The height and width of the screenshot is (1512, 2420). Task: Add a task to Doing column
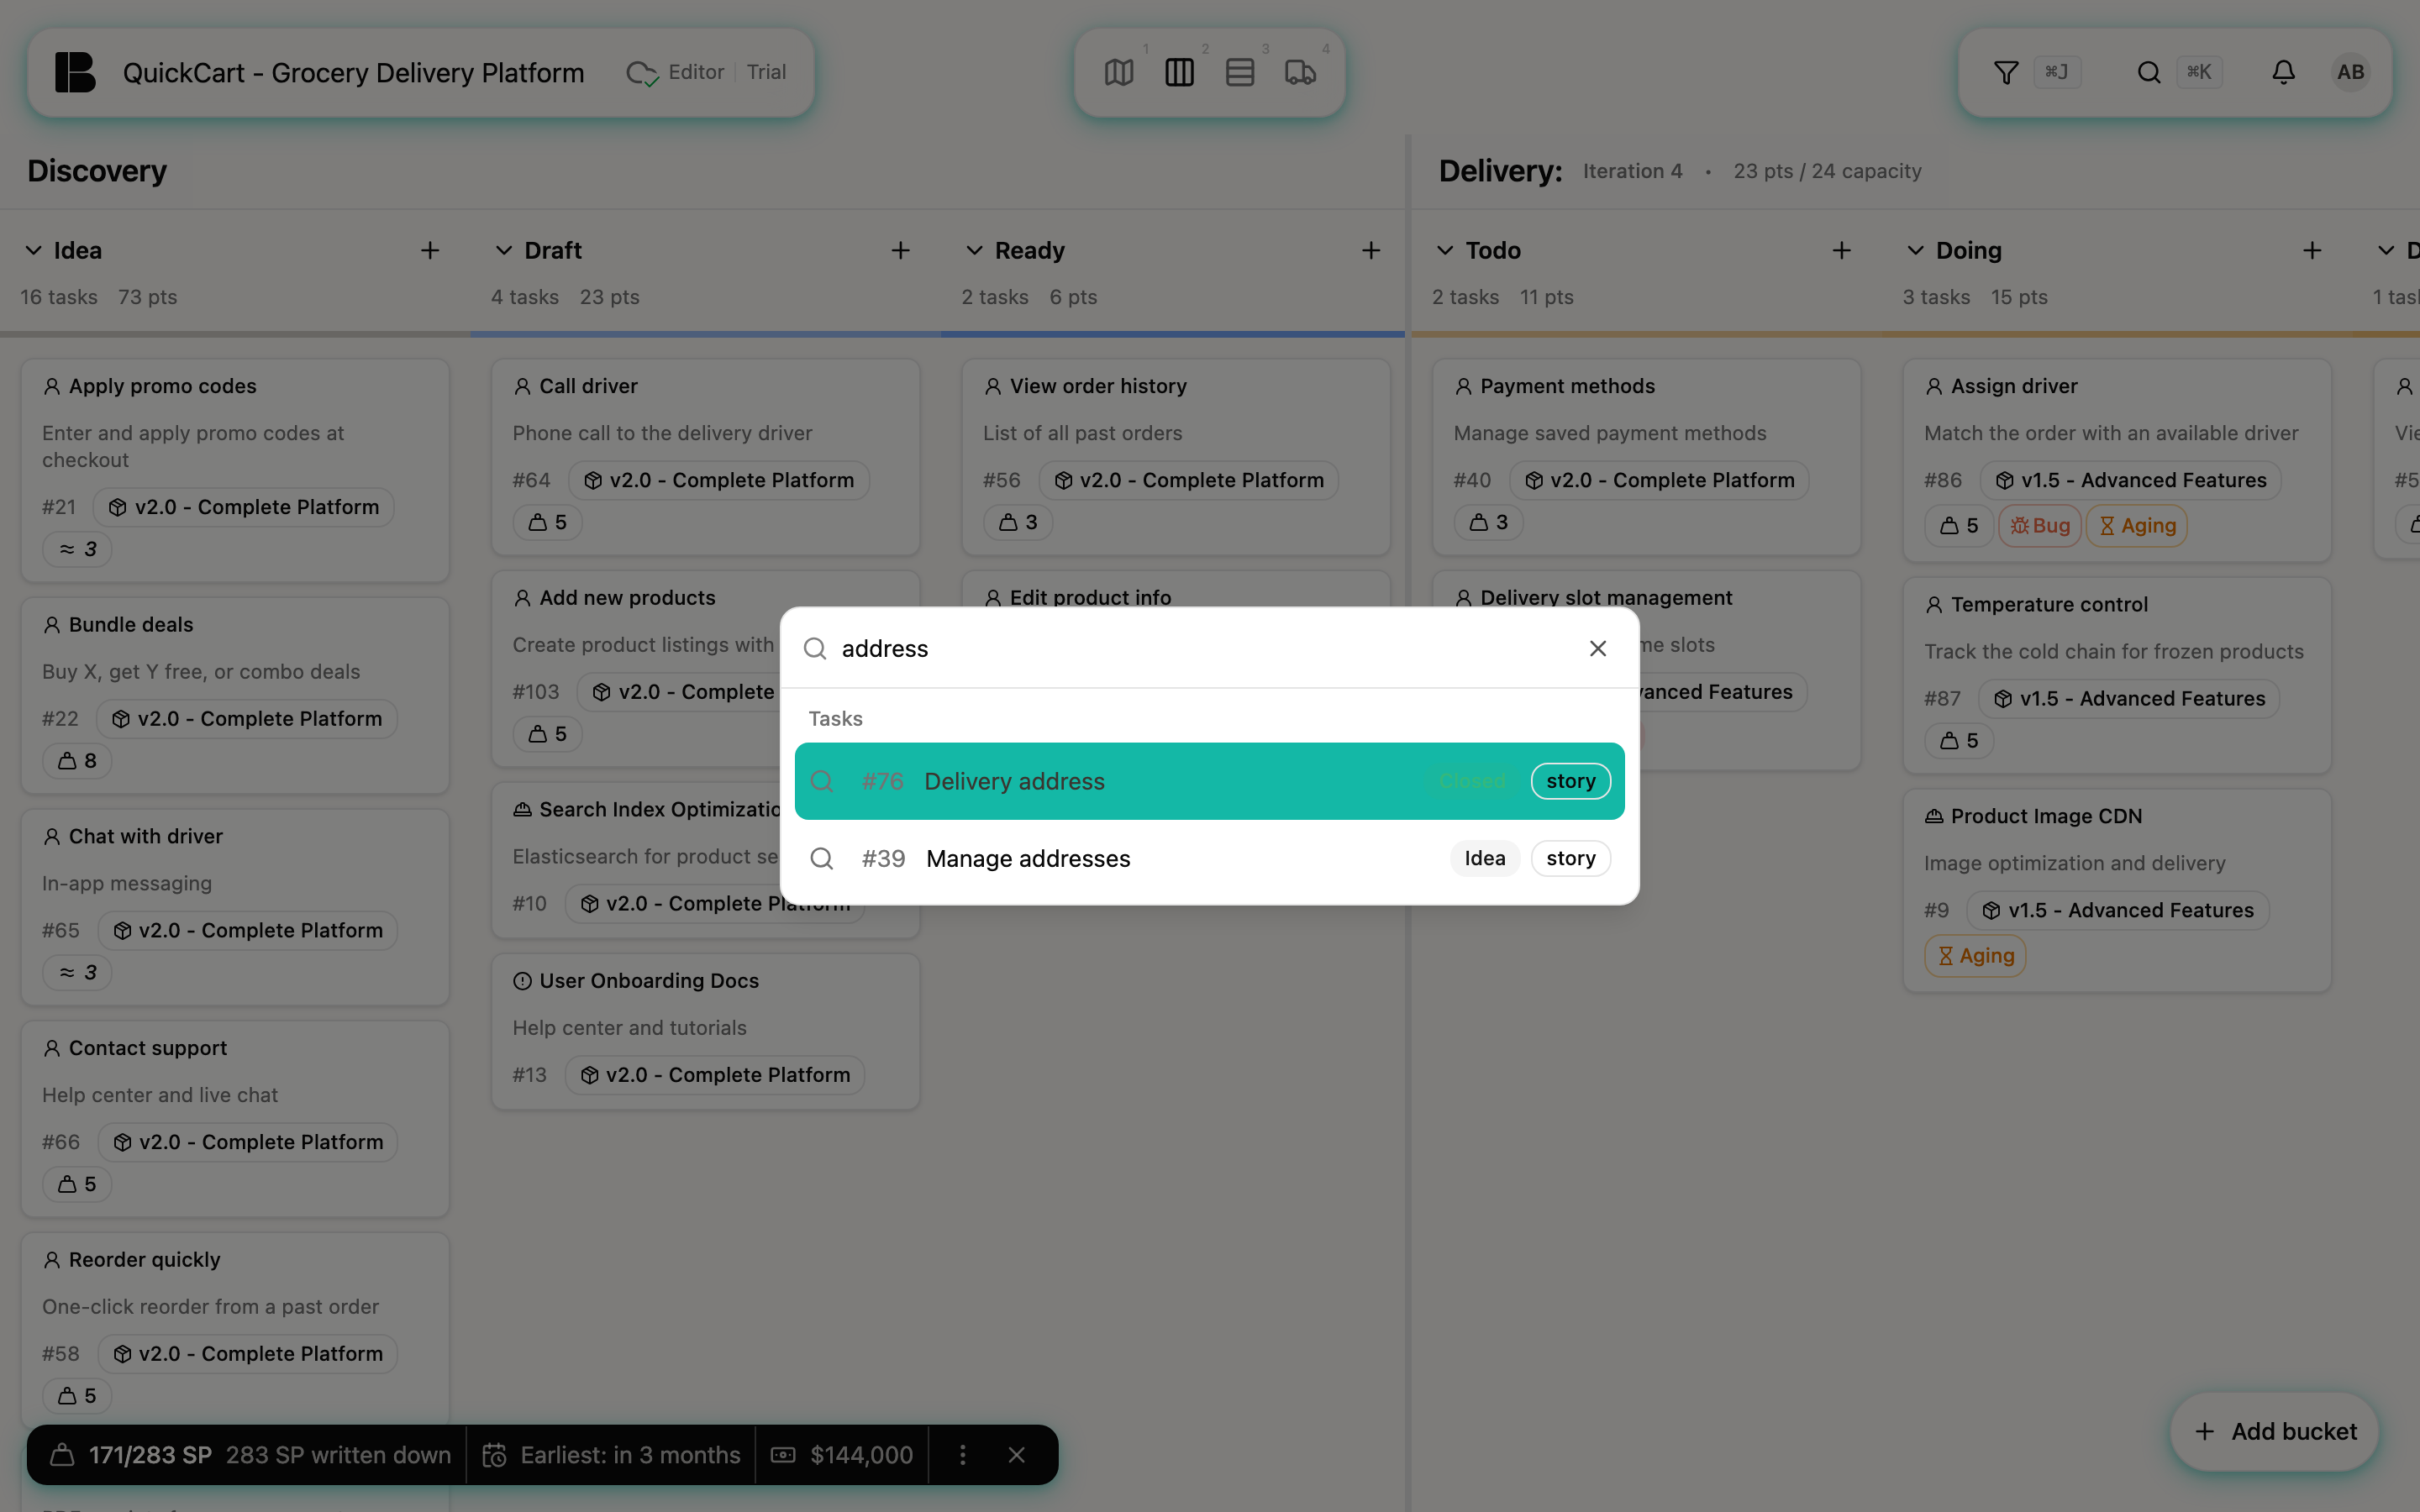click(x=2312, y=250)
